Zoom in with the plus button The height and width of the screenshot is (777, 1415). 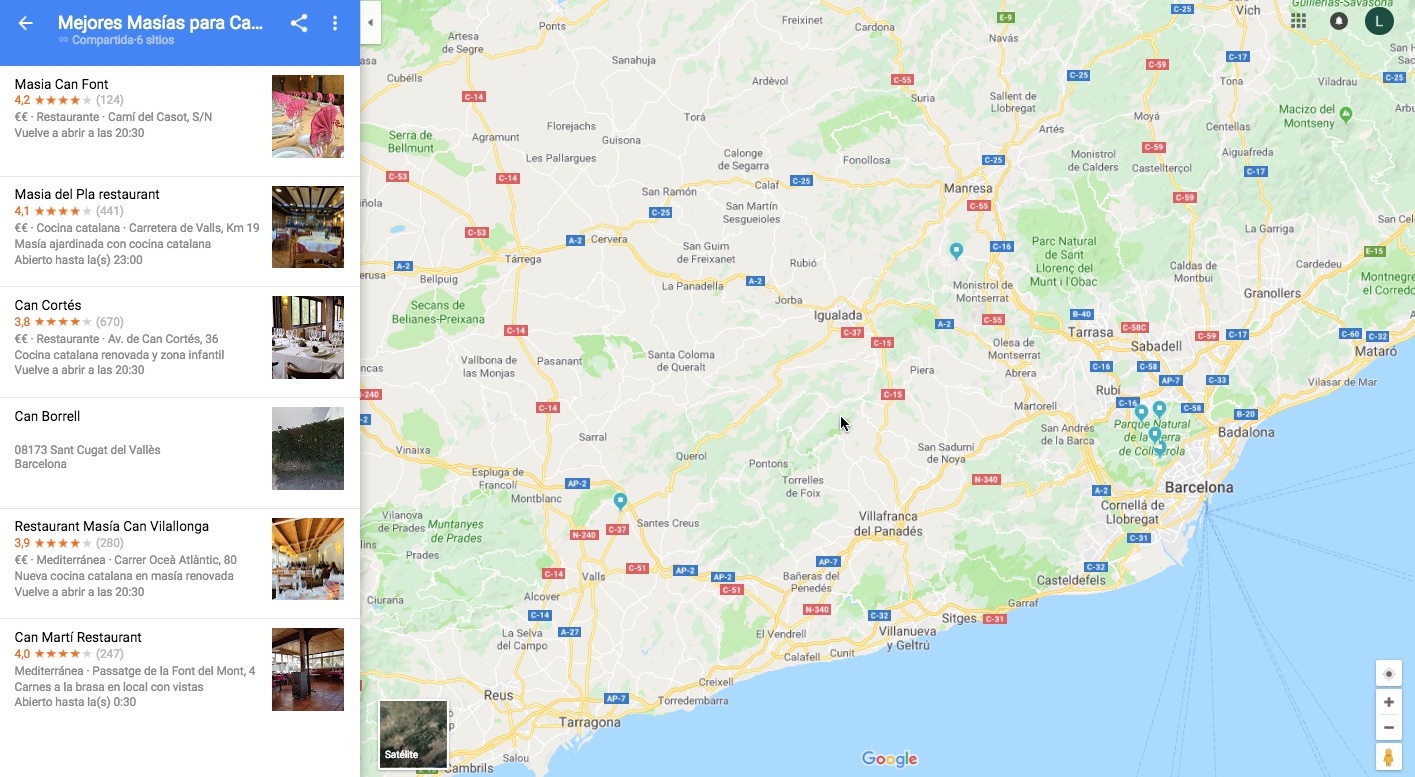tap(1388, 702)
